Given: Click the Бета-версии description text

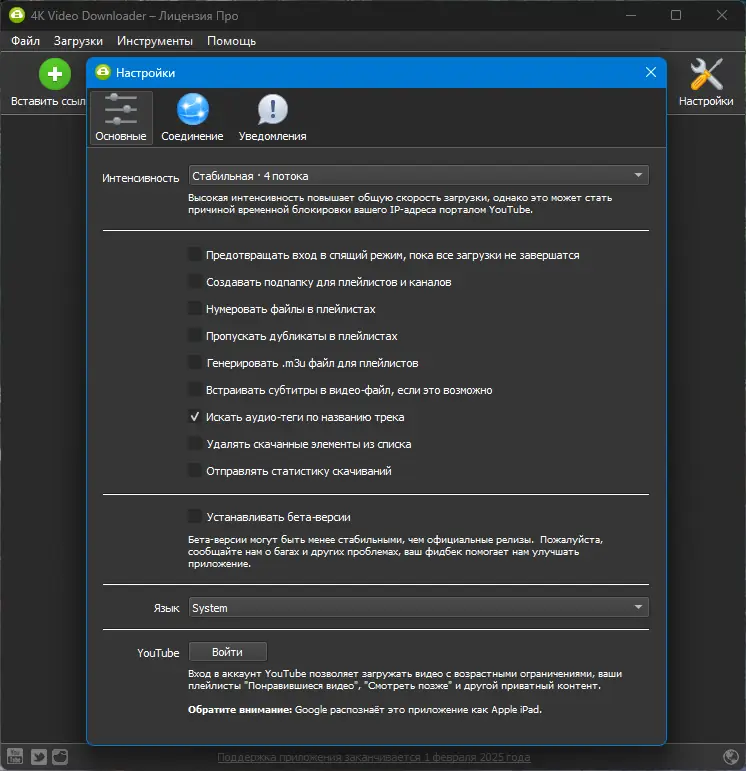Looking at the screenshot, I should pyautogui.click(x=395, y=552).
